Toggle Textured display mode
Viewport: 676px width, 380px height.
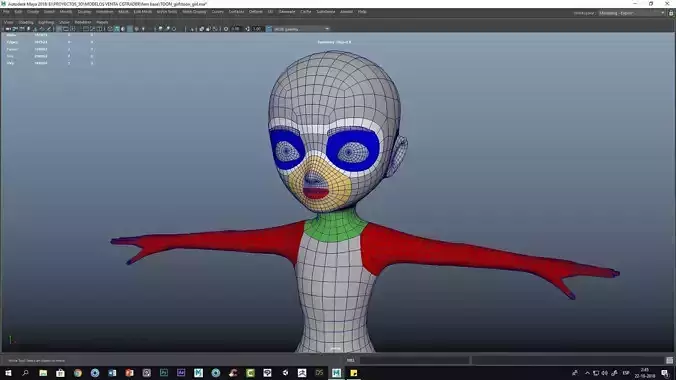(137, 29)
